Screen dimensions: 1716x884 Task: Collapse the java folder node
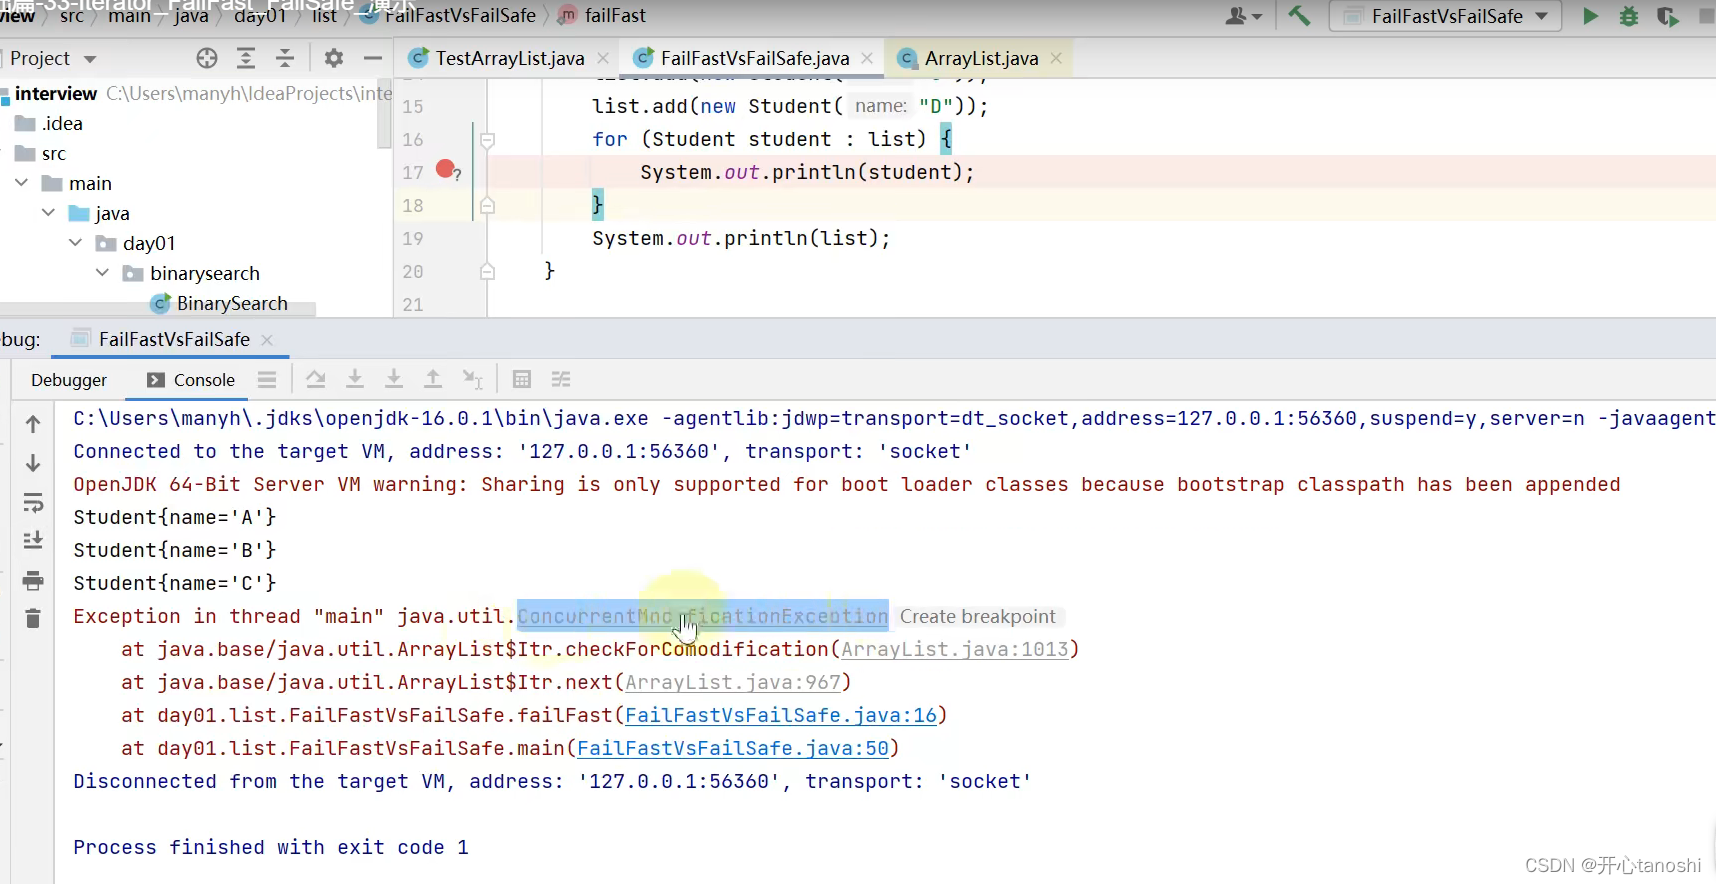(48, 213)
